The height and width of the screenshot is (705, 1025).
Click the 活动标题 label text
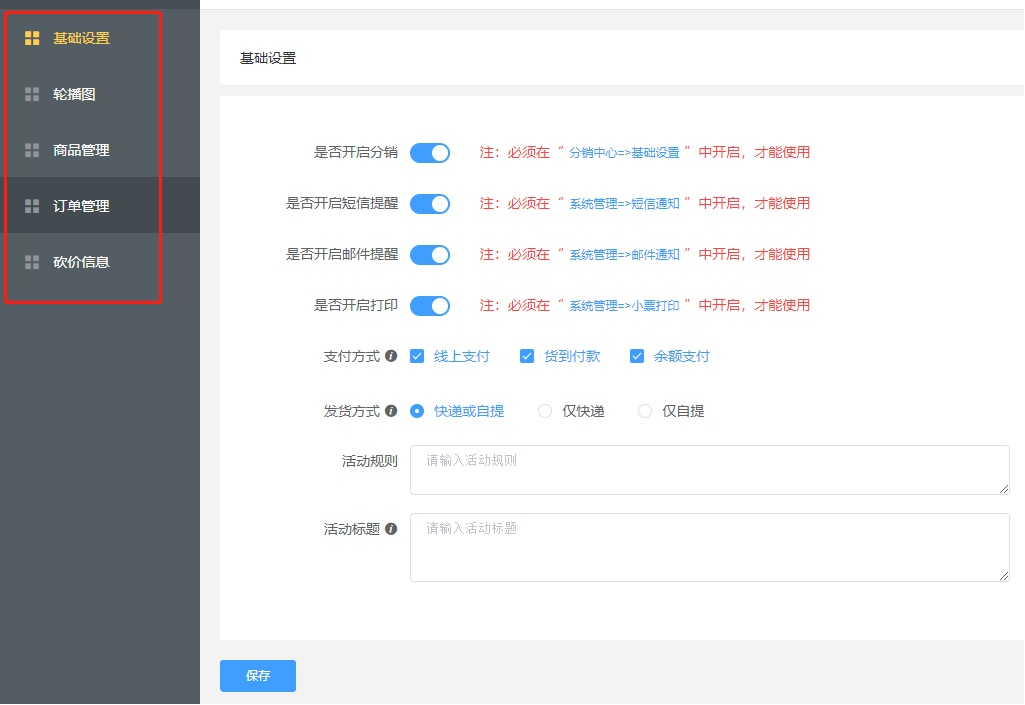coord(352,529)
